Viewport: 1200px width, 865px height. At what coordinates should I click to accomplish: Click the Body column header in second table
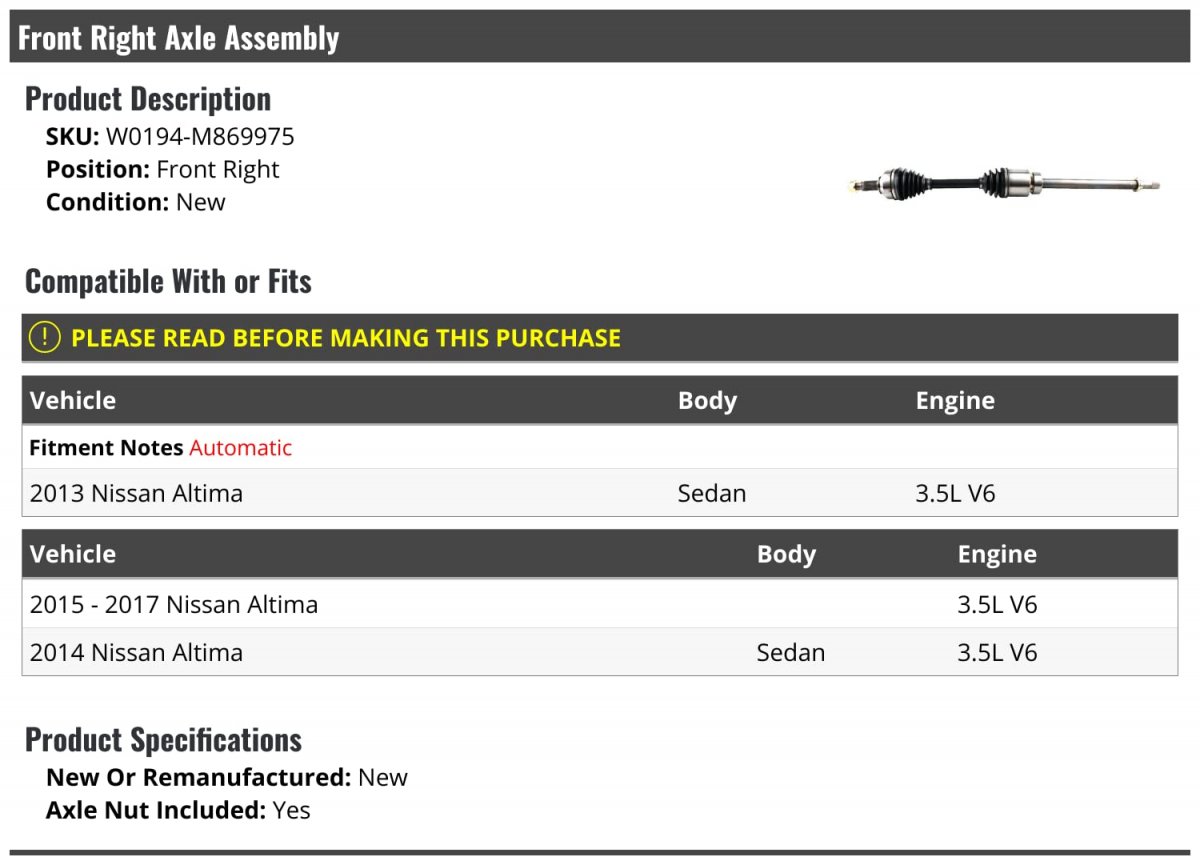pyautogui.click(x=786, y=554)
